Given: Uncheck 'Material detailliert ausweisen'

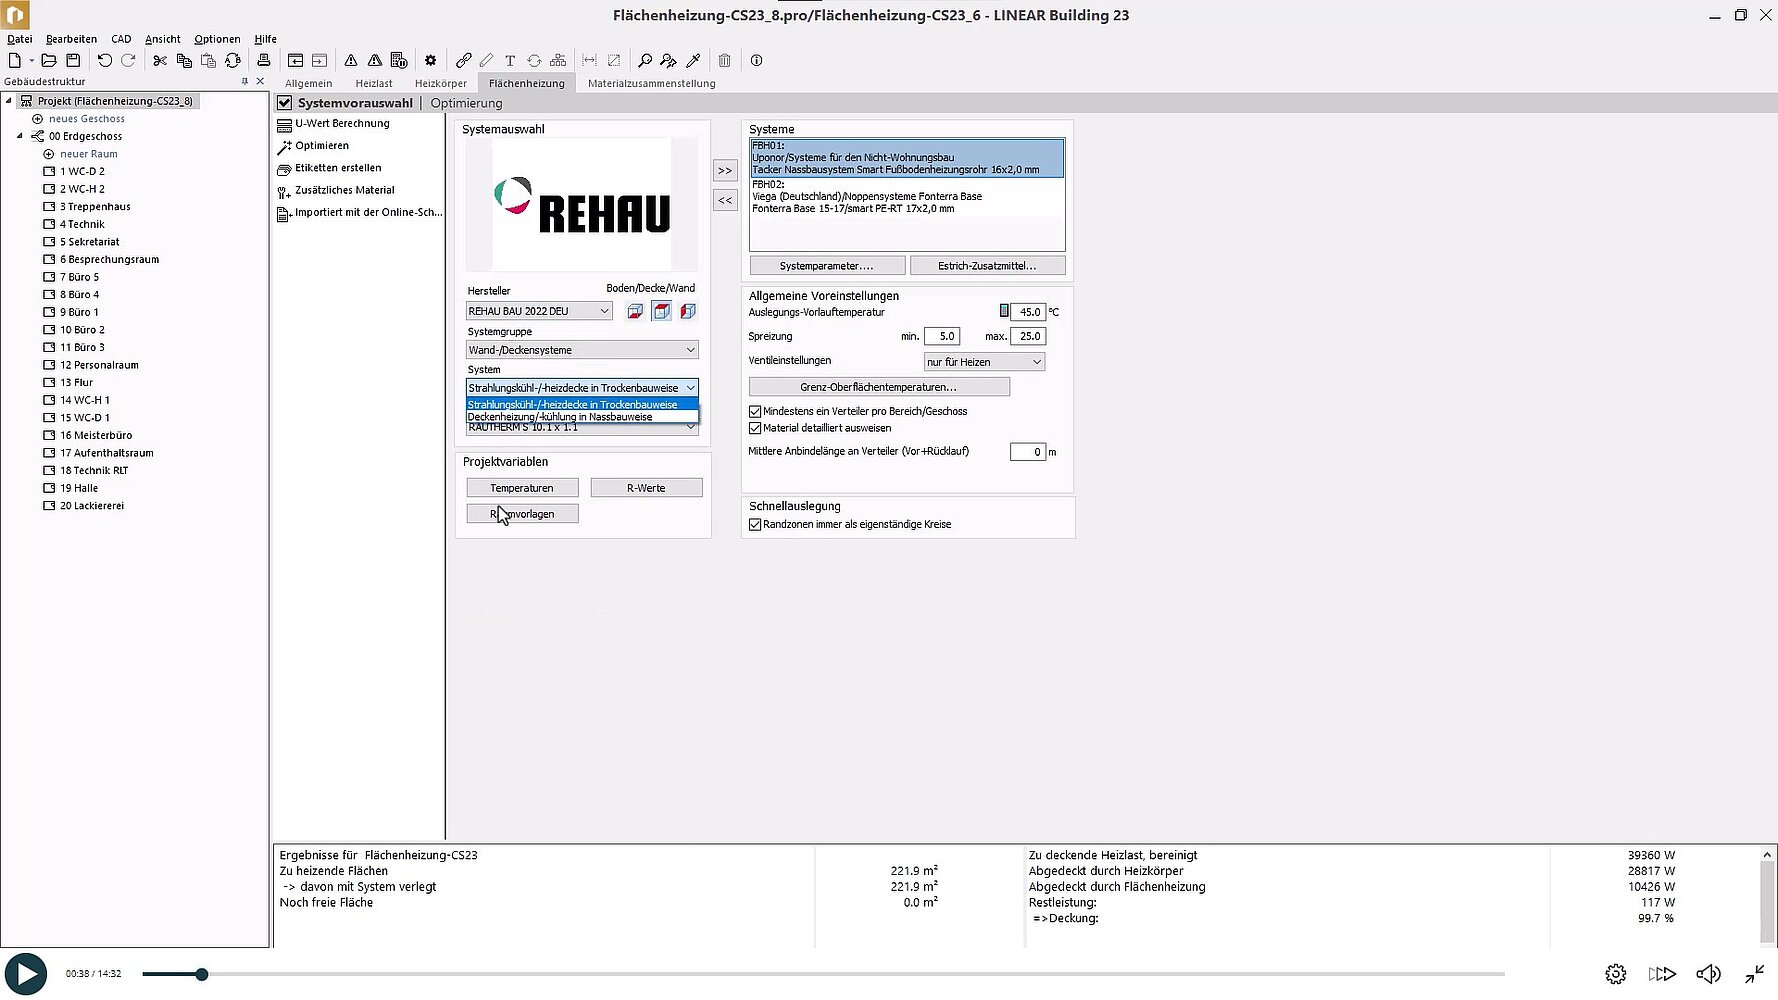Looking at the screenshot, I should point(756,428).
